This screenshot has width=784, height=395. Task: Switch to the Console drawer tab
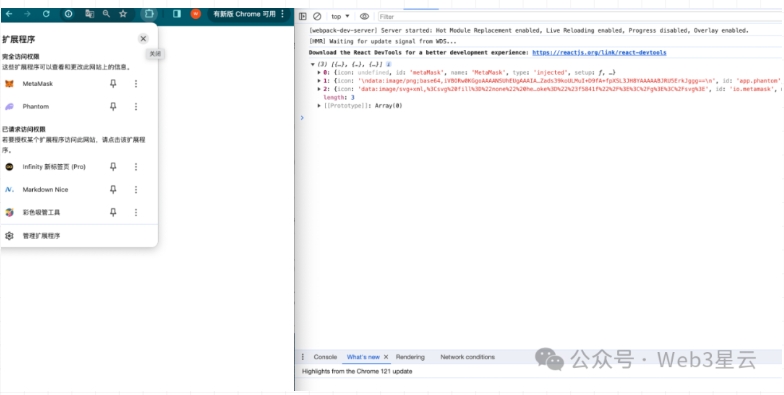[325, 357]
